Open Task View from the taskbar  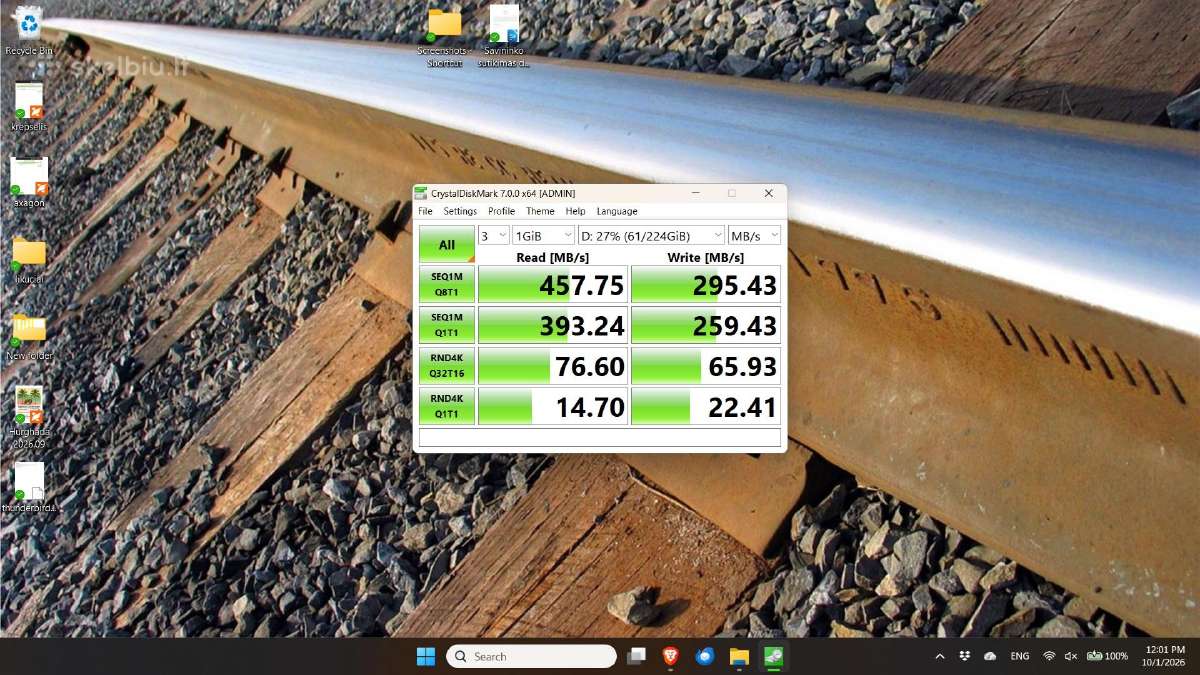click(x=636, y=656)
